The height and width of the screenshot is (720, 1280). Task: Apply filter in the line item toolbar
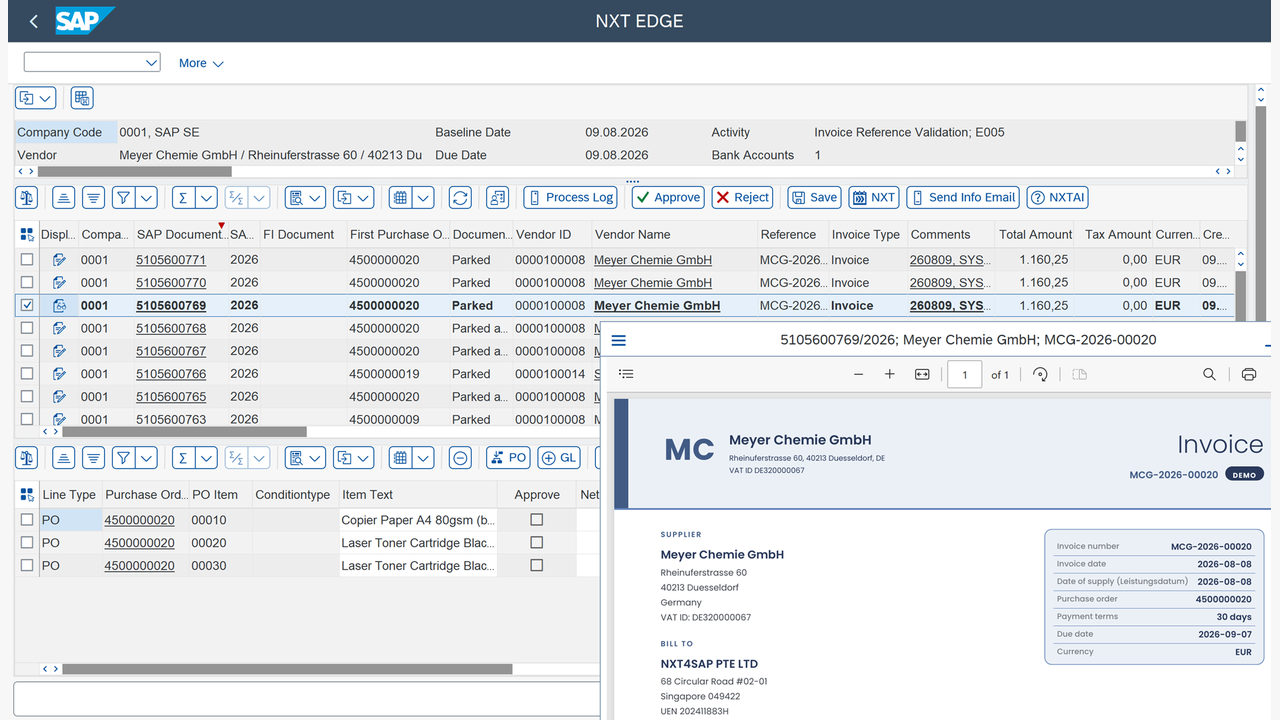tap(123, 458)
